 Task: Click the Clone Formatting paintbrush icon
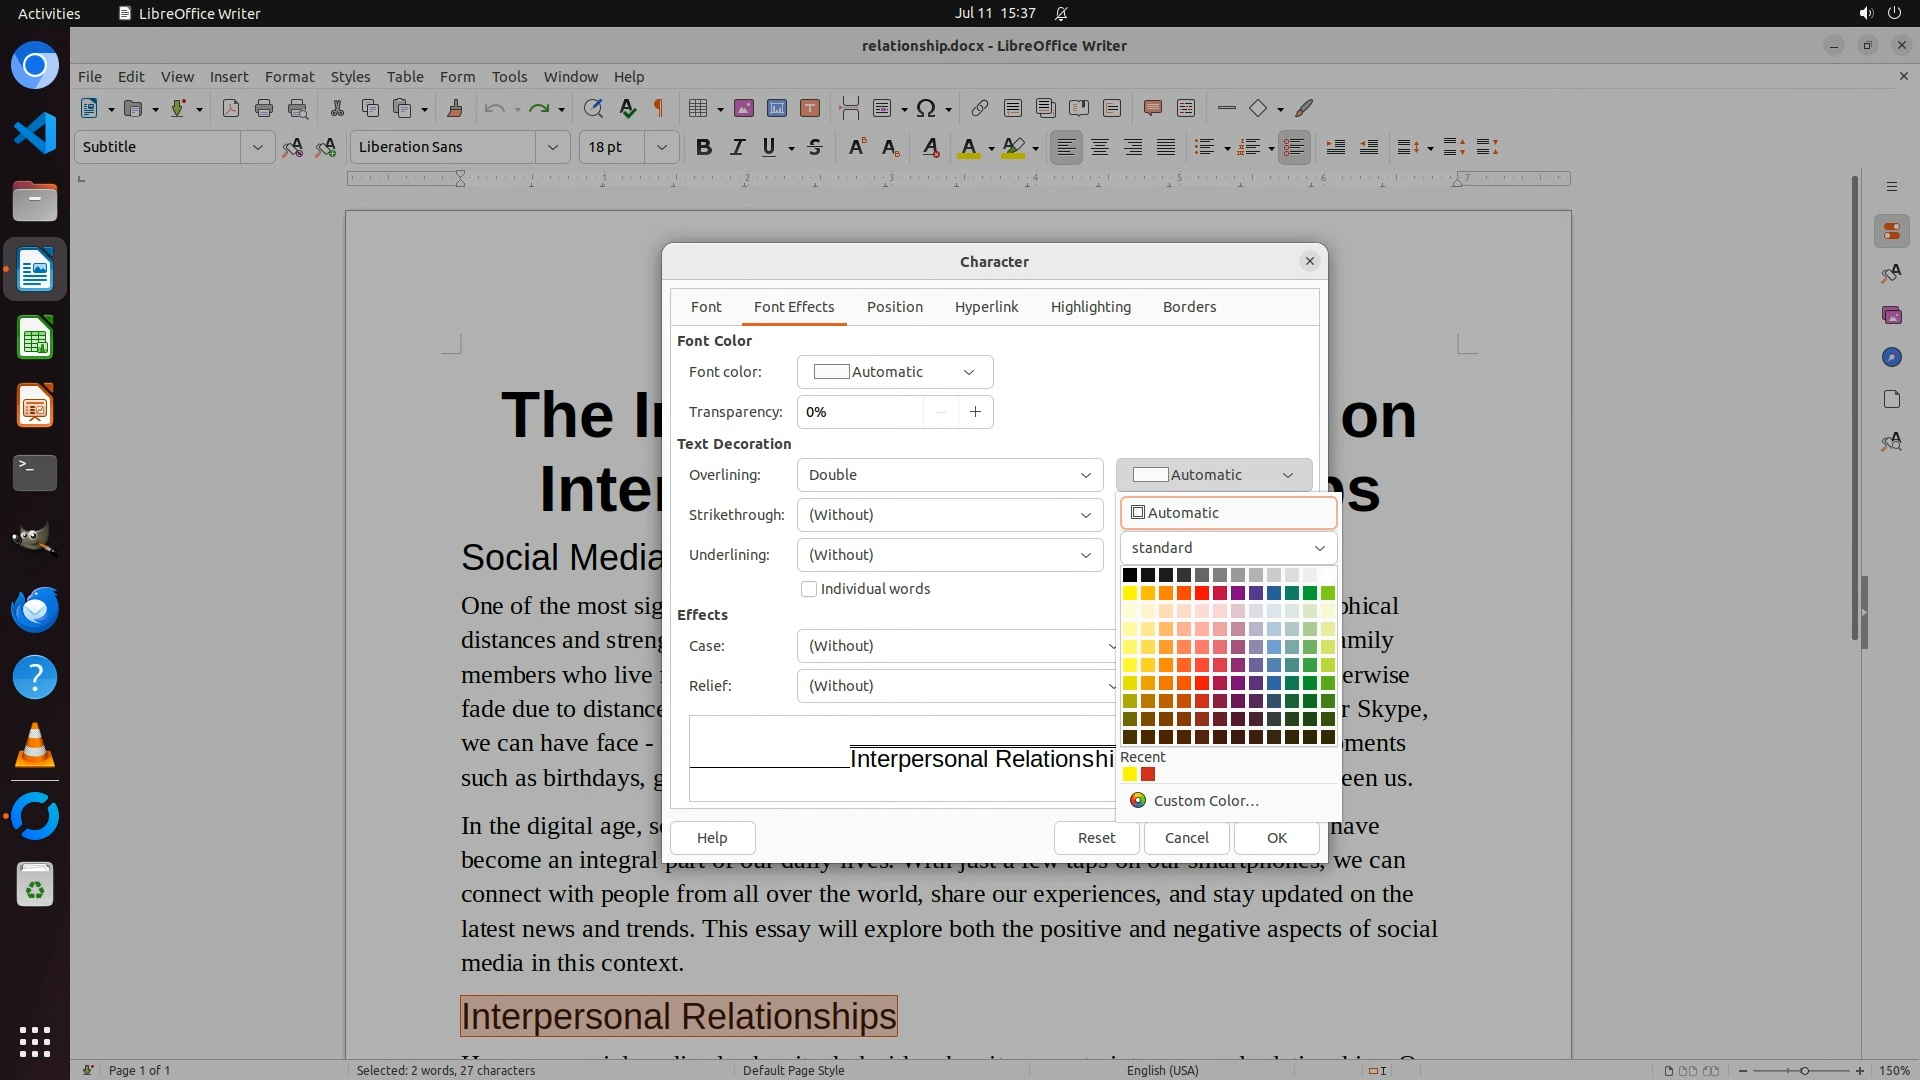click(454, 108)
